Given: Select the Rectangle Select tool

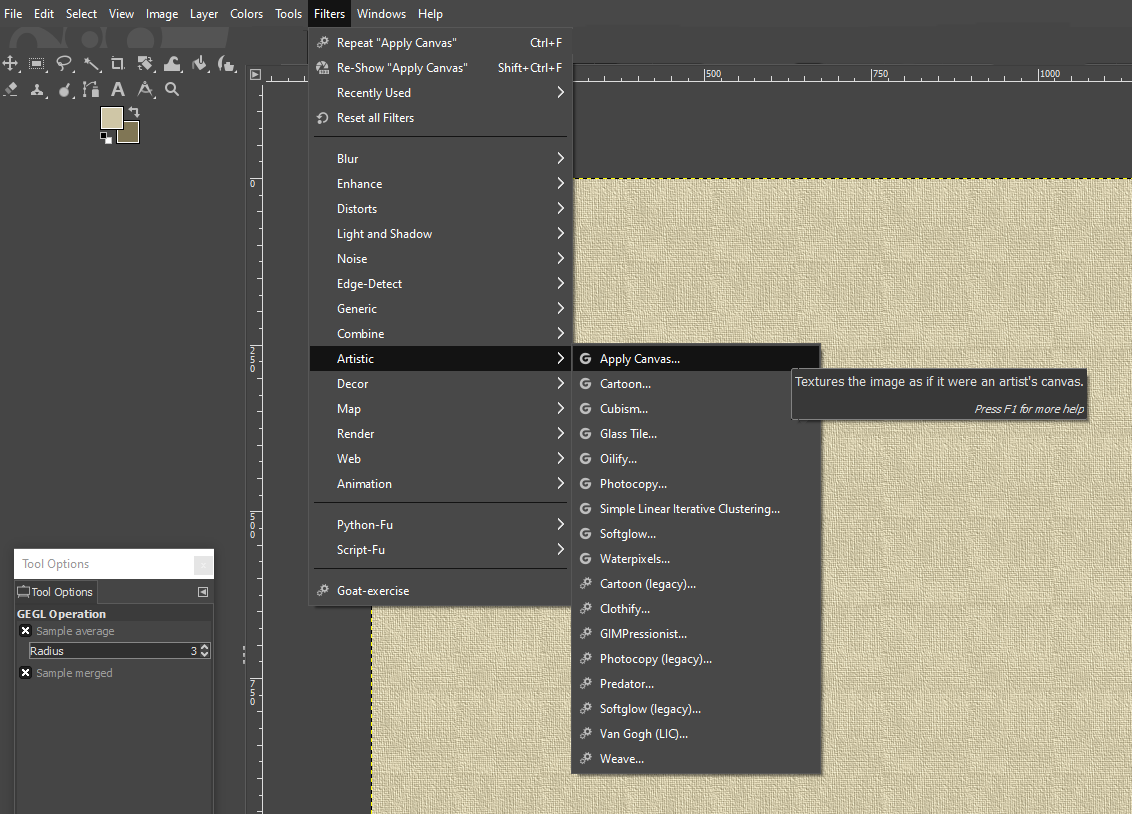Looking at the screenshot, I should click(37, 64).
